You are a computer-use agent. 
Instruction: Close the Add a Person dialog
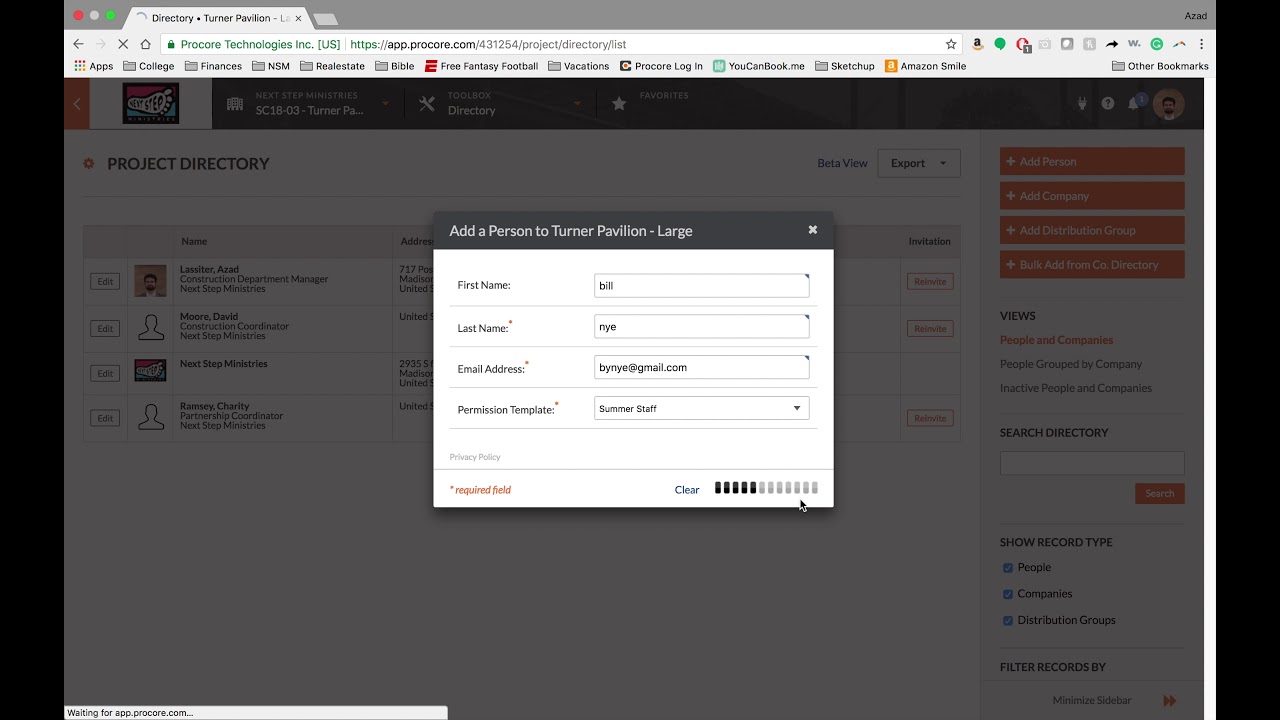coord(812,229)
